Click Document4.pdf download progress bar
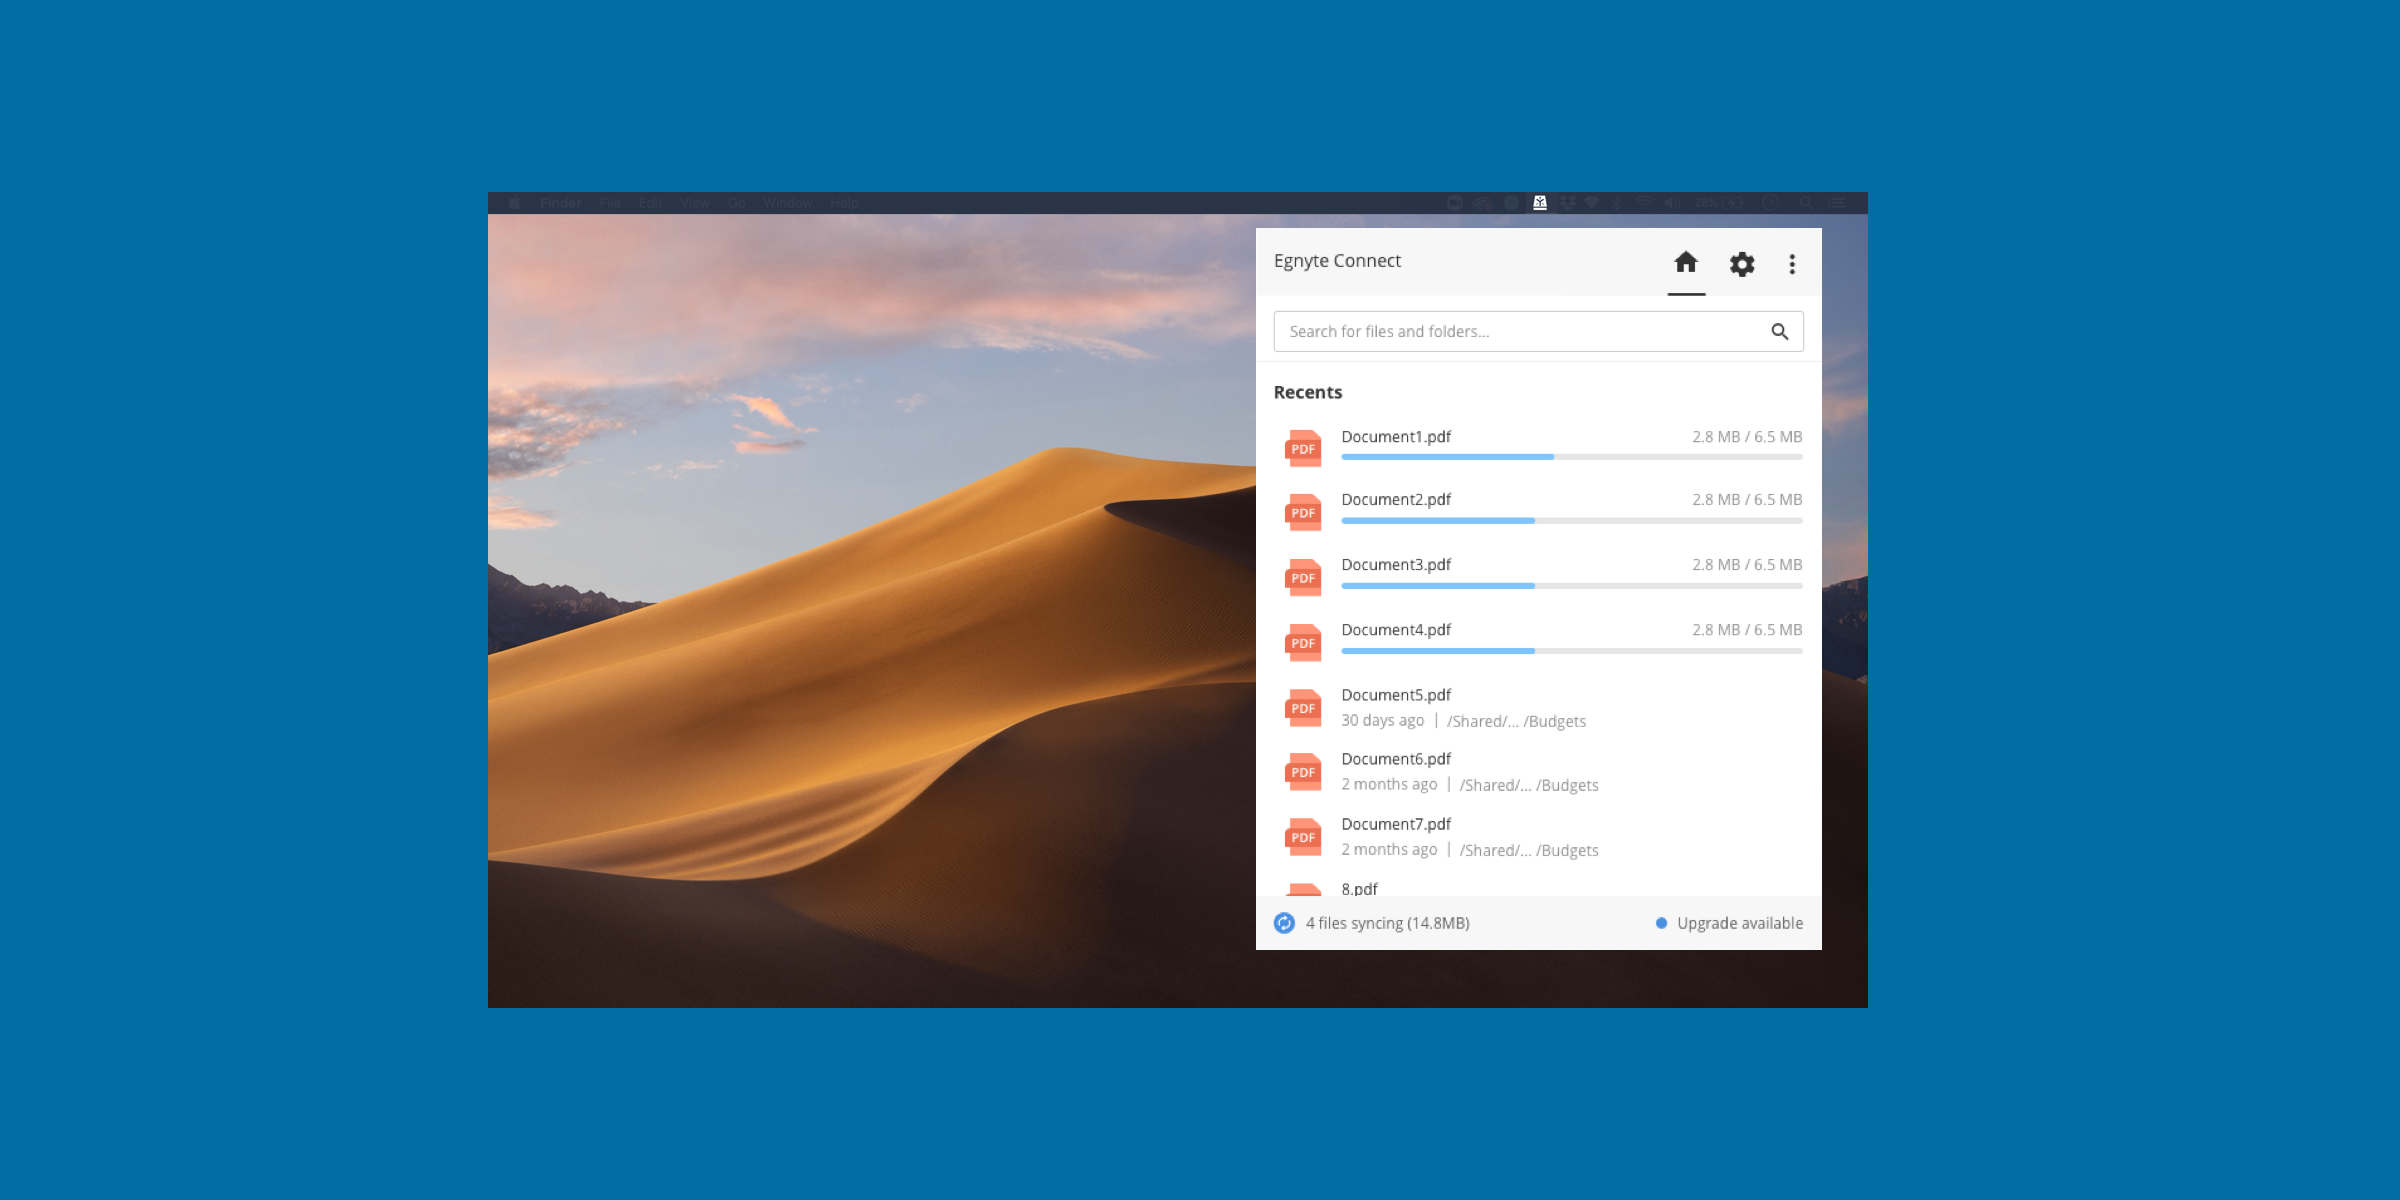The width and height of the screenshot is (2400, 1200). point(1571,651)
